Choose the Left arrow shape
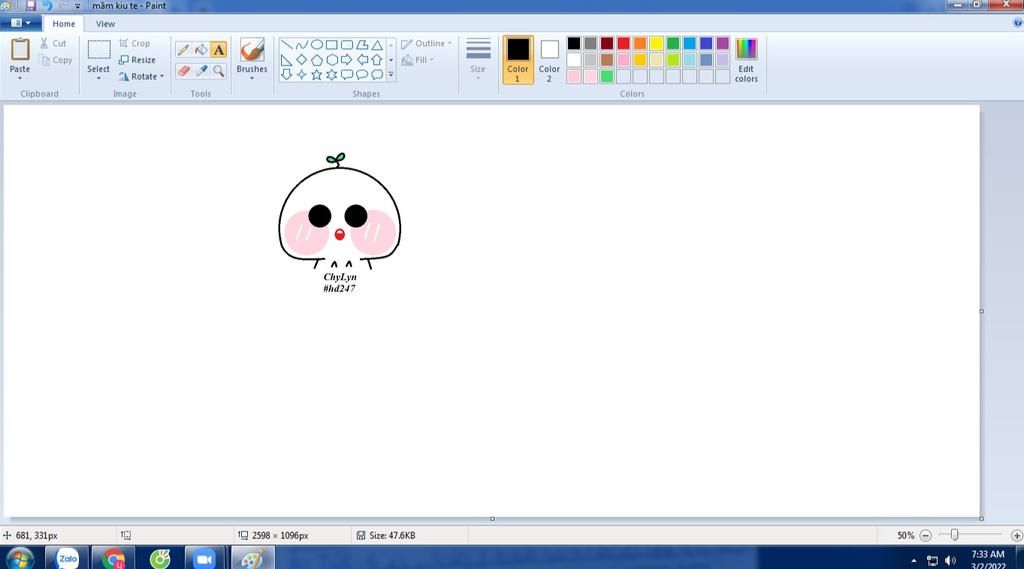Viewport: 1024px width, 569px height. pyautogui.click(x=362, y=60)
